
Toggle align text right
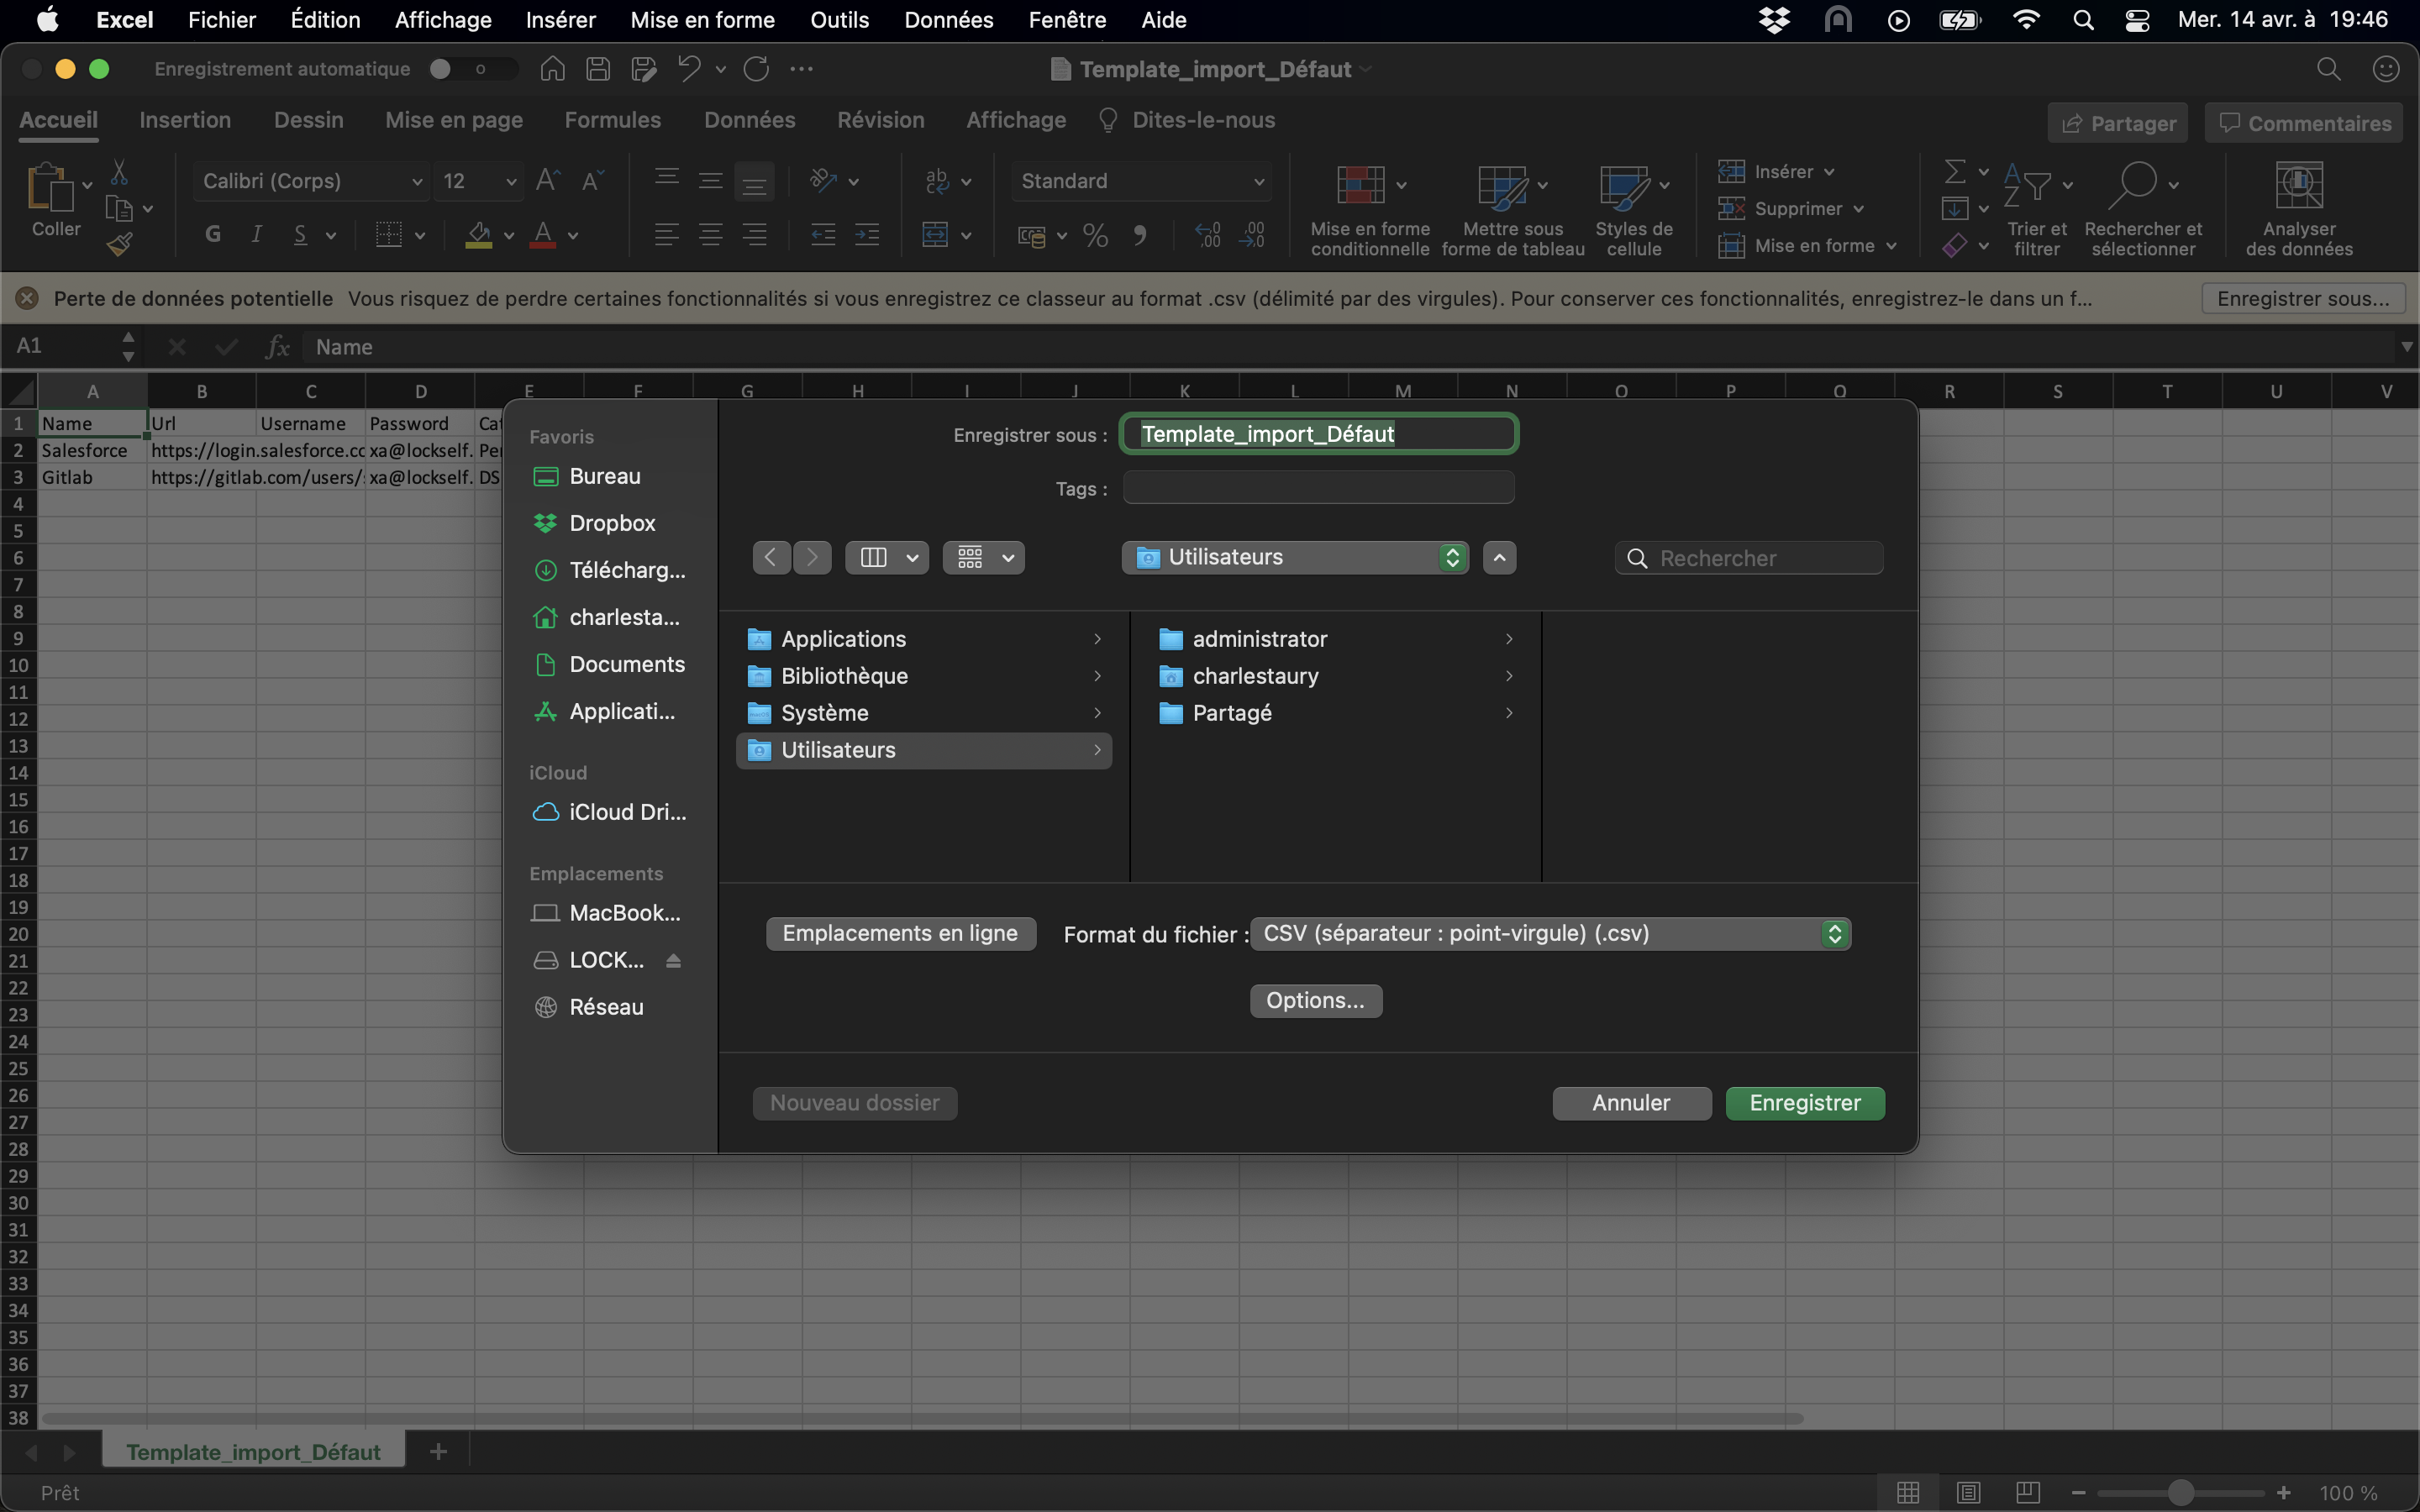pyautogui.click(x=755, y=235)
